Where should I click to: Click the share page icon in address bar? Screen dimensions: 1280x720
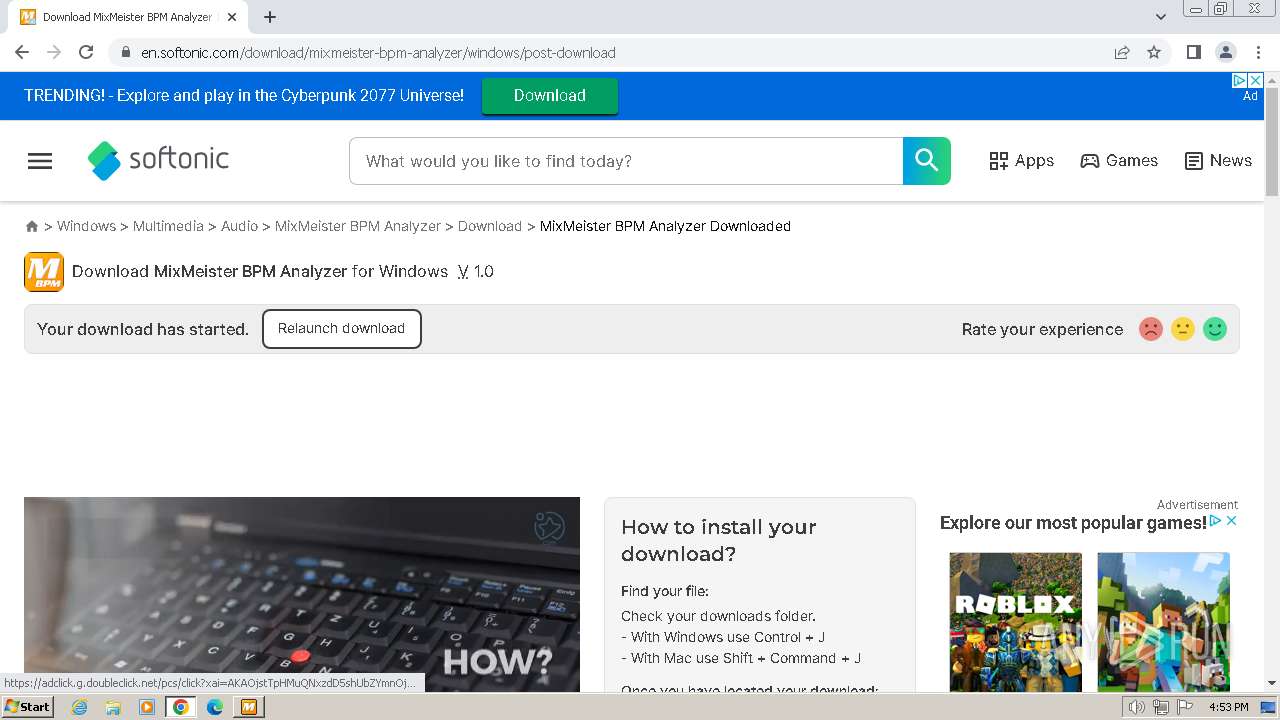[1122, 52]
